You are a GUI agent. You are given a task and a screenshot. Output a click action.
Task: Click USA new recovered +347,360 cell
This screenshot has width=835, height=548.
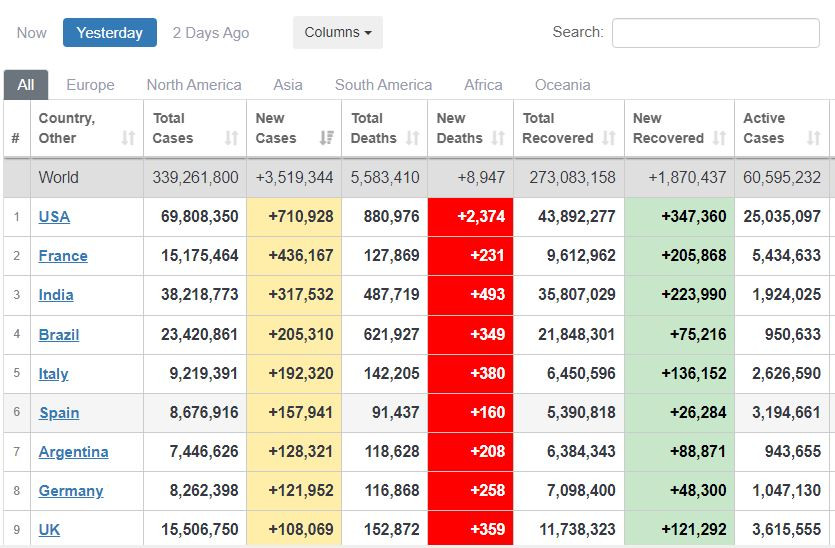pyautogui.click(x=680, y=217)
